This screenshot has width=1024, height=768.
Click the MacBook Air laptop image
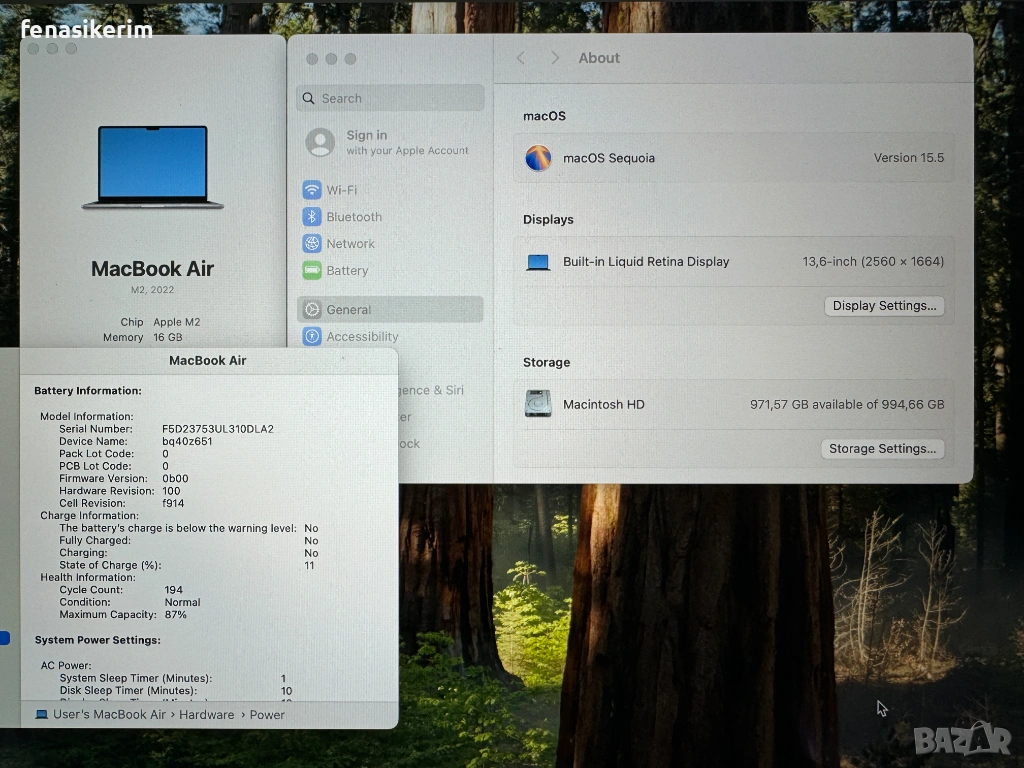click(x=153, y=167)
